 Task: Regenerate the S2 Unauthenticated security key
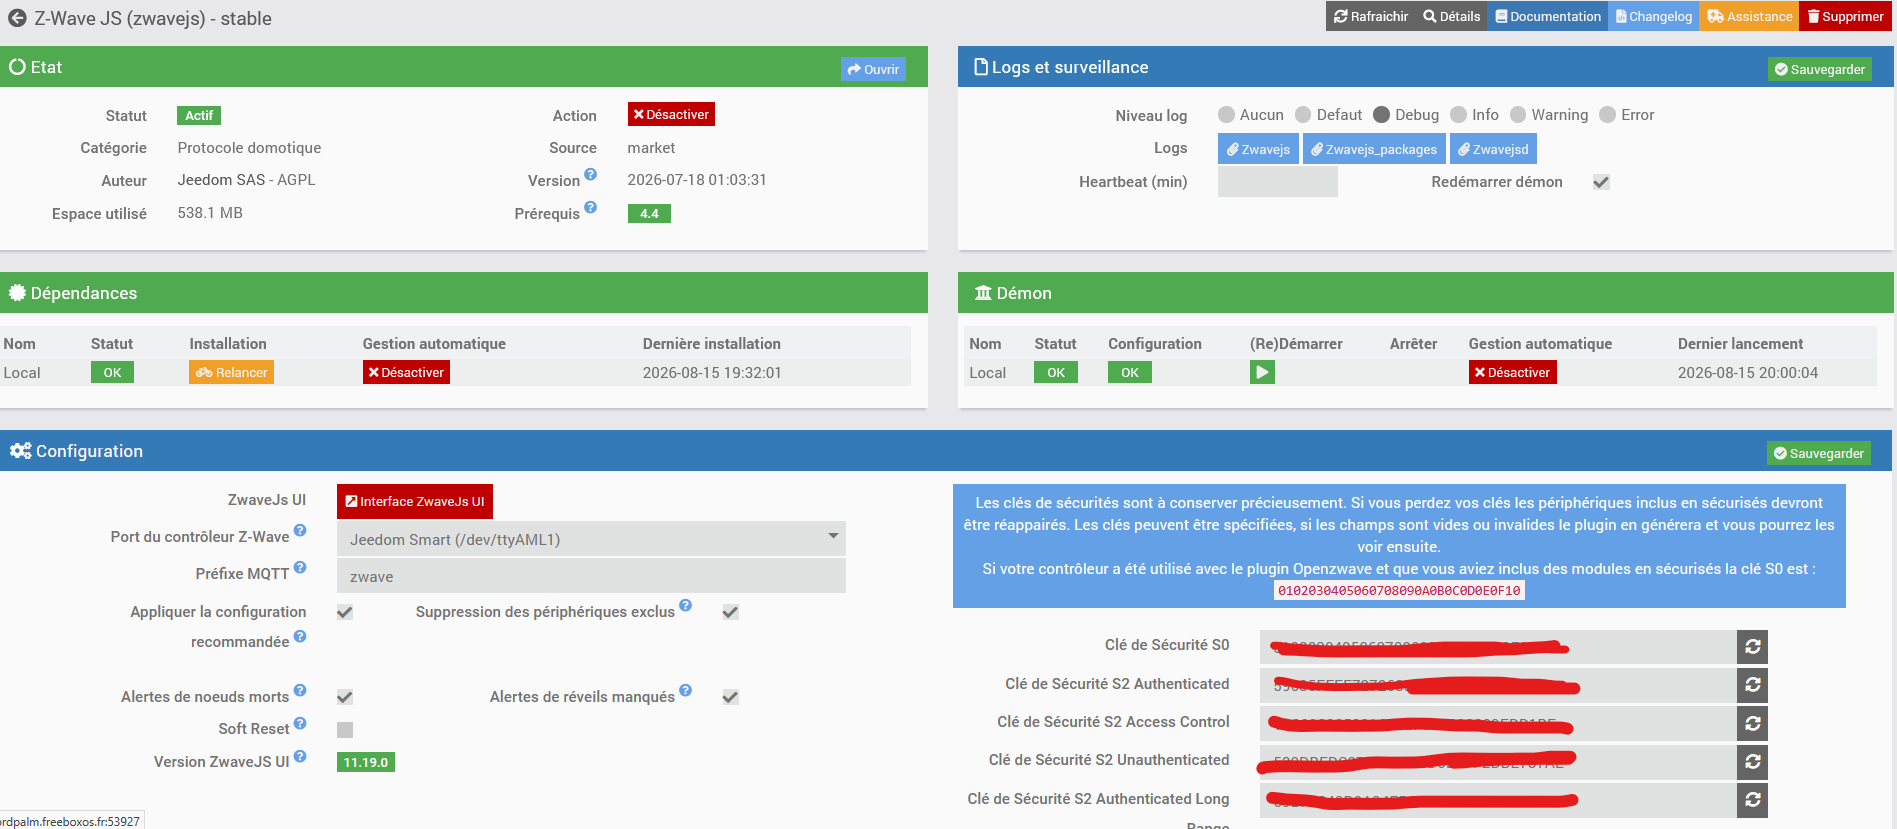1753,761
